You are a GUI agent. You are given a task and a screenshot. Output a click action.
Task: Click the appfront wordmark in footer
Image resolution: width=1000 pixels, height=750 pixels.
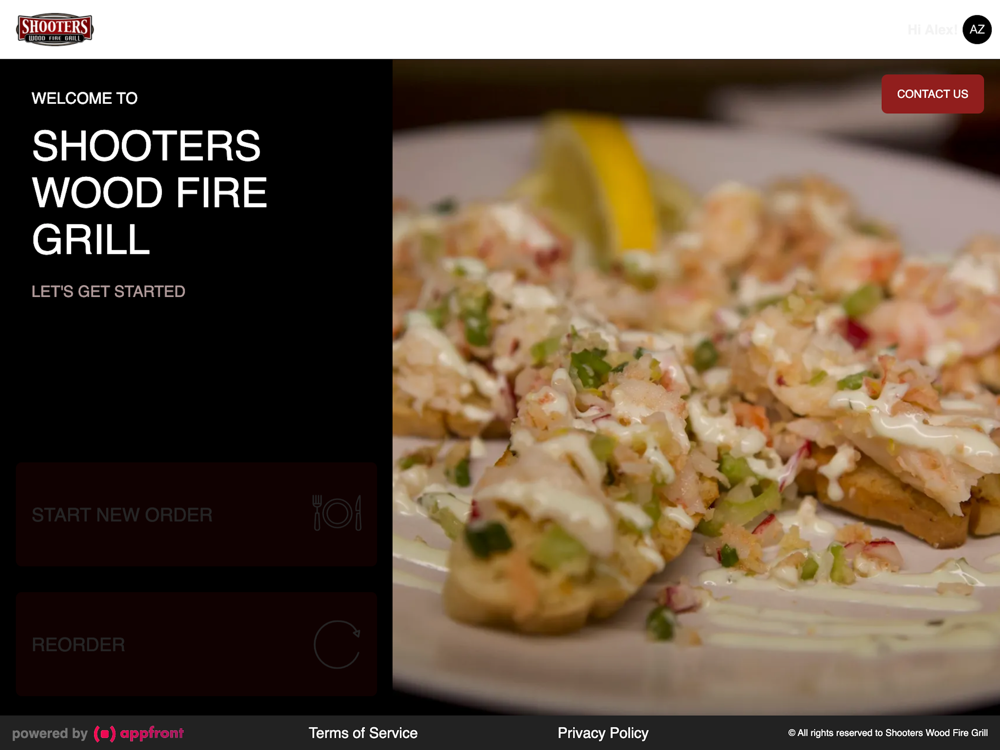pyautogui.click(x=152, y=733)
